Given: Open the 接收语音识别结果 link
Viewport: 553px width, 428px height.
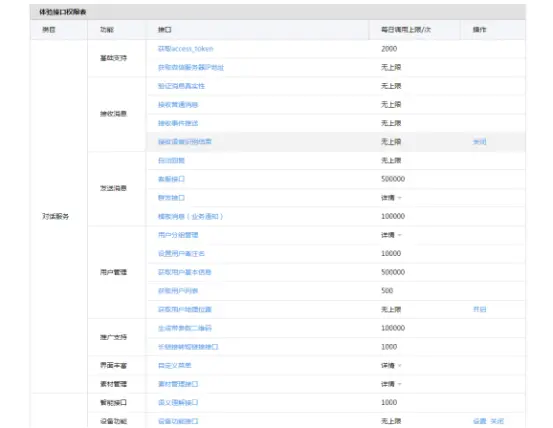Looking at the screenshot, I should click(x=185, y=142).
